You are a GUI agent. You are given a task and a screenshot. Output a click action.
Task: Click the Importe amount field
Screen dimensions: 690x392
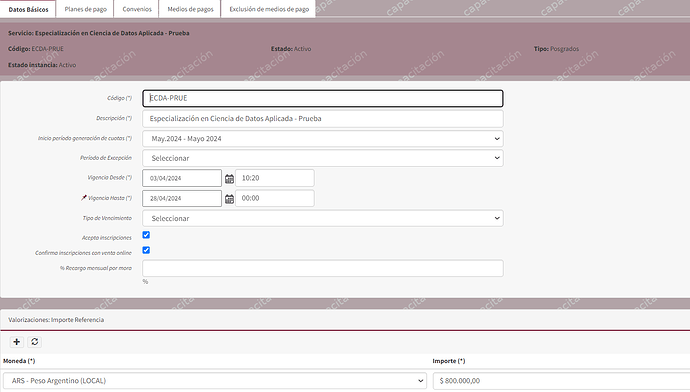click(x=561, y=381)
